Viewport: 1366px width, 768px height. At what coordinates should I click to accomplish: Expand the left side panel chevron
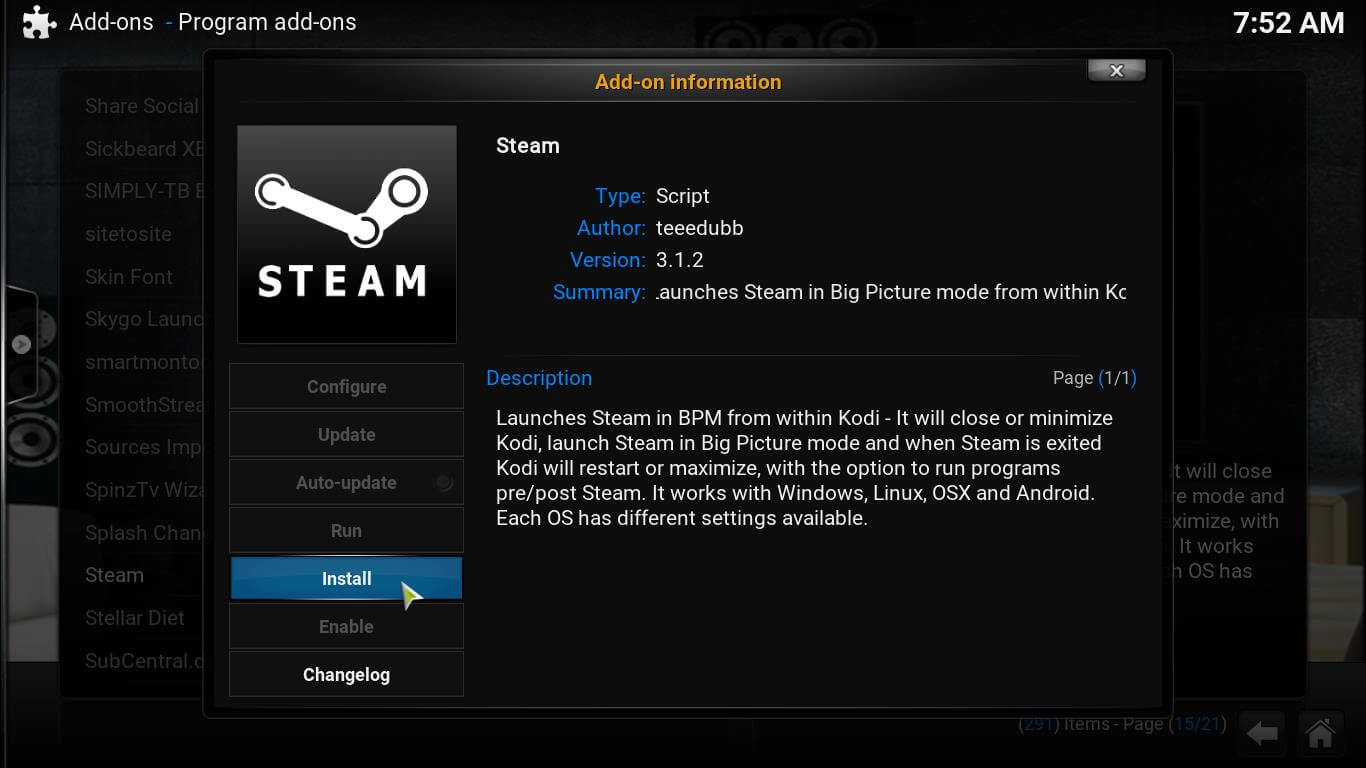[22, 343]
